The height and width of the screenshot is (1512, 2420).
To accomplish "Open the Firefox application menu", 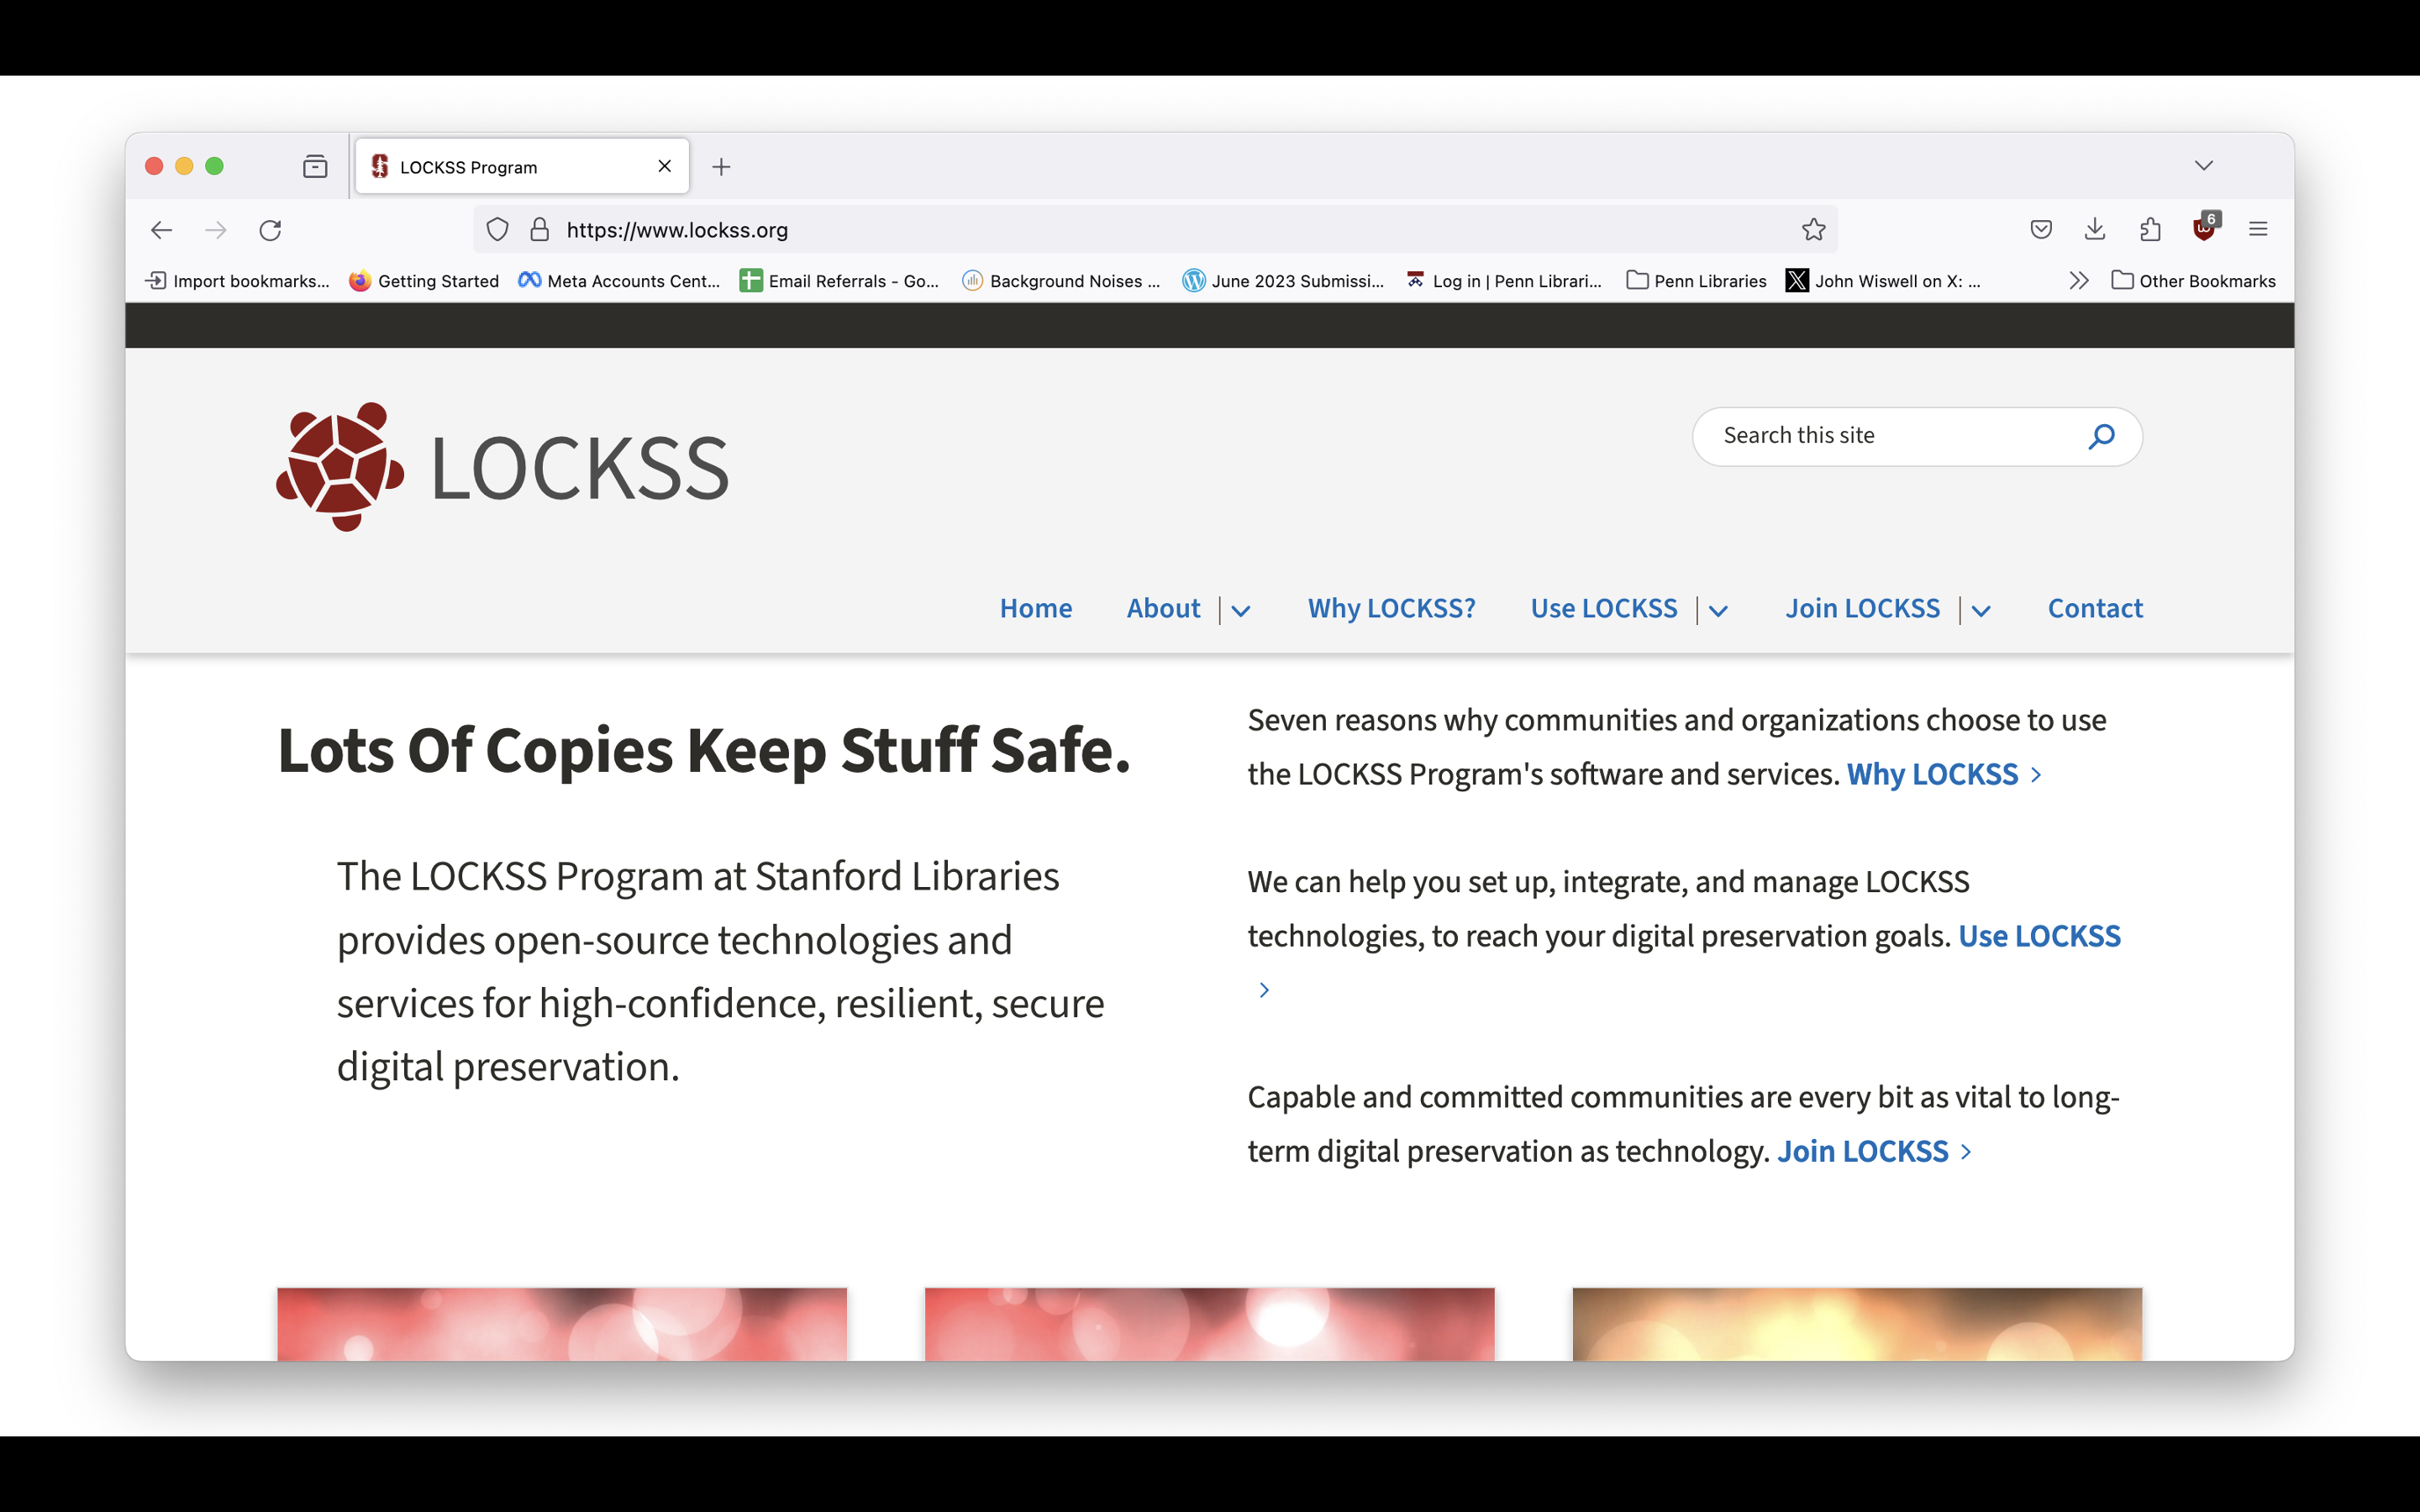I will tap(2258, 230).
